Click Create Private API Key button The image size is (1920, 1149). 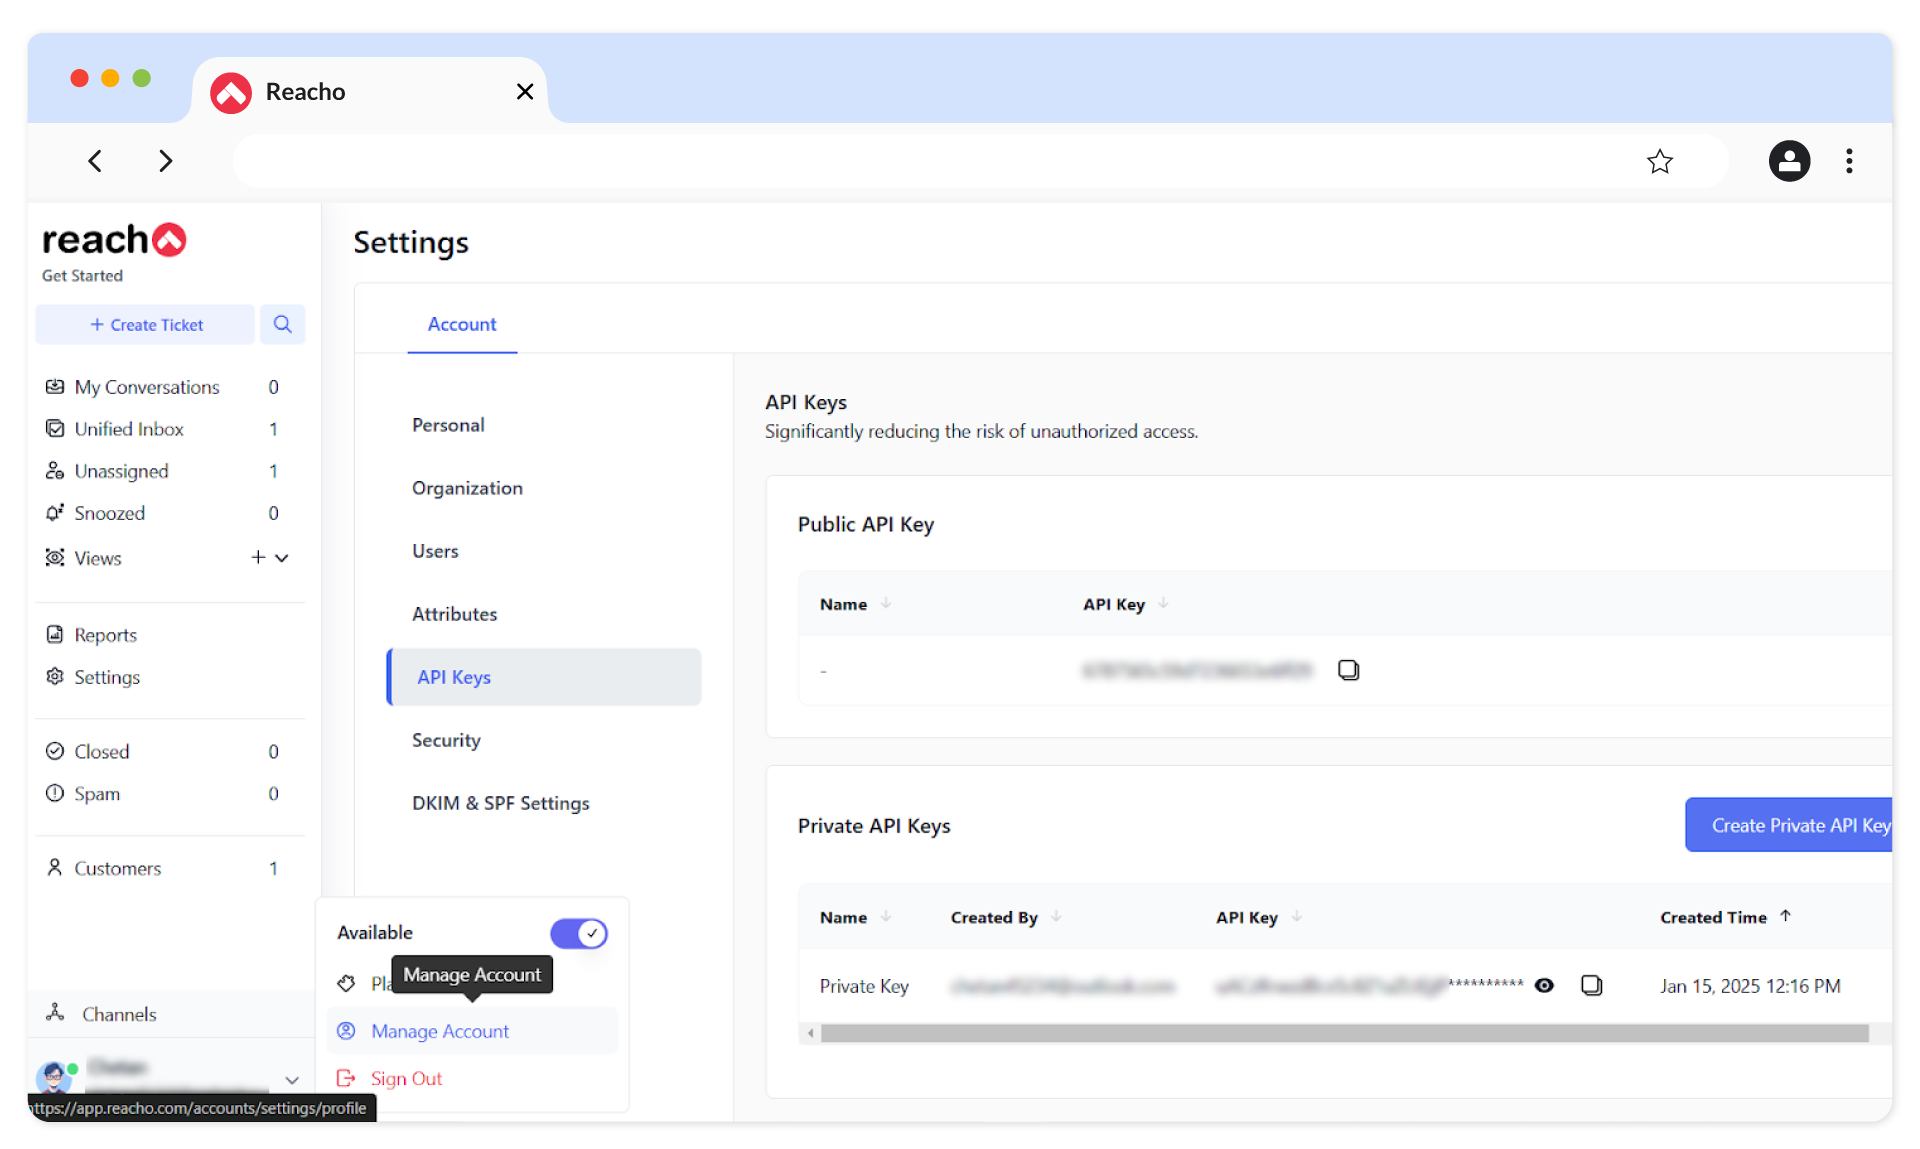pyautogui.click(x=1790, y=825)
